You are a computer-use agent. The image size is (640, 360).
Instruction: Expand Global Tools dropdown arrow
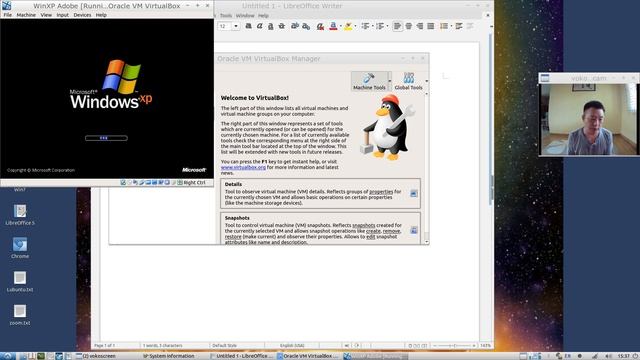tap(427, 81)
